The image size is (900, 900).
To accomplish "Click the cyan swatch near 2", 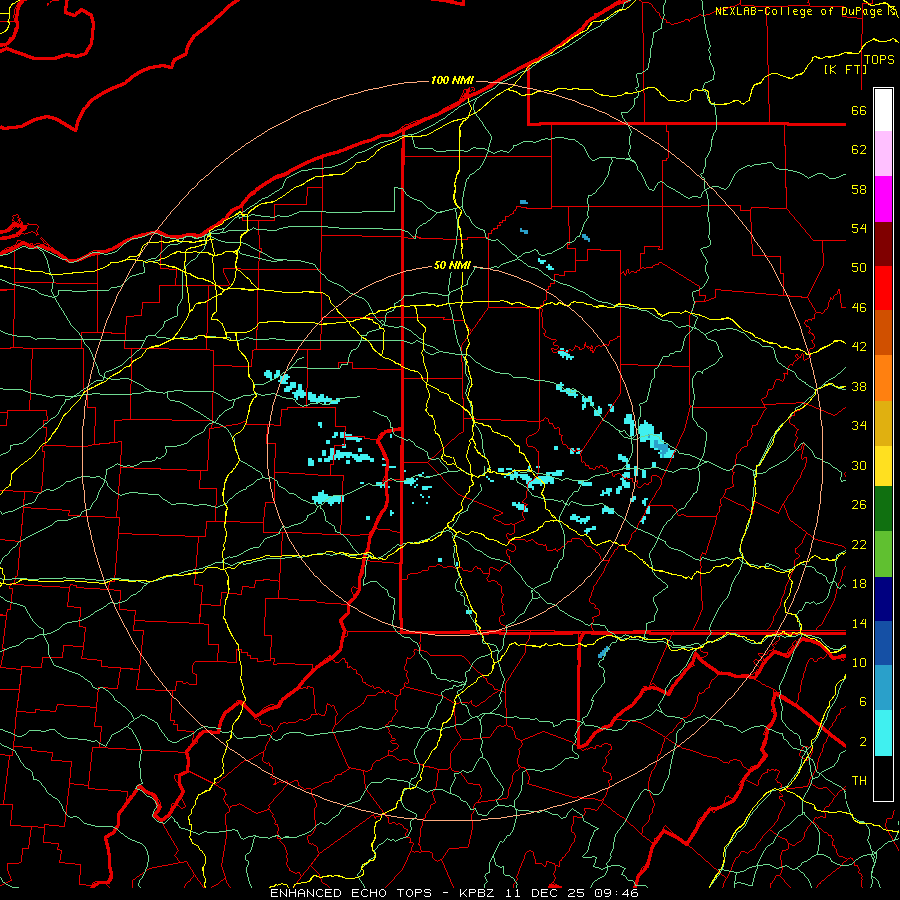I will click(883, 733).
